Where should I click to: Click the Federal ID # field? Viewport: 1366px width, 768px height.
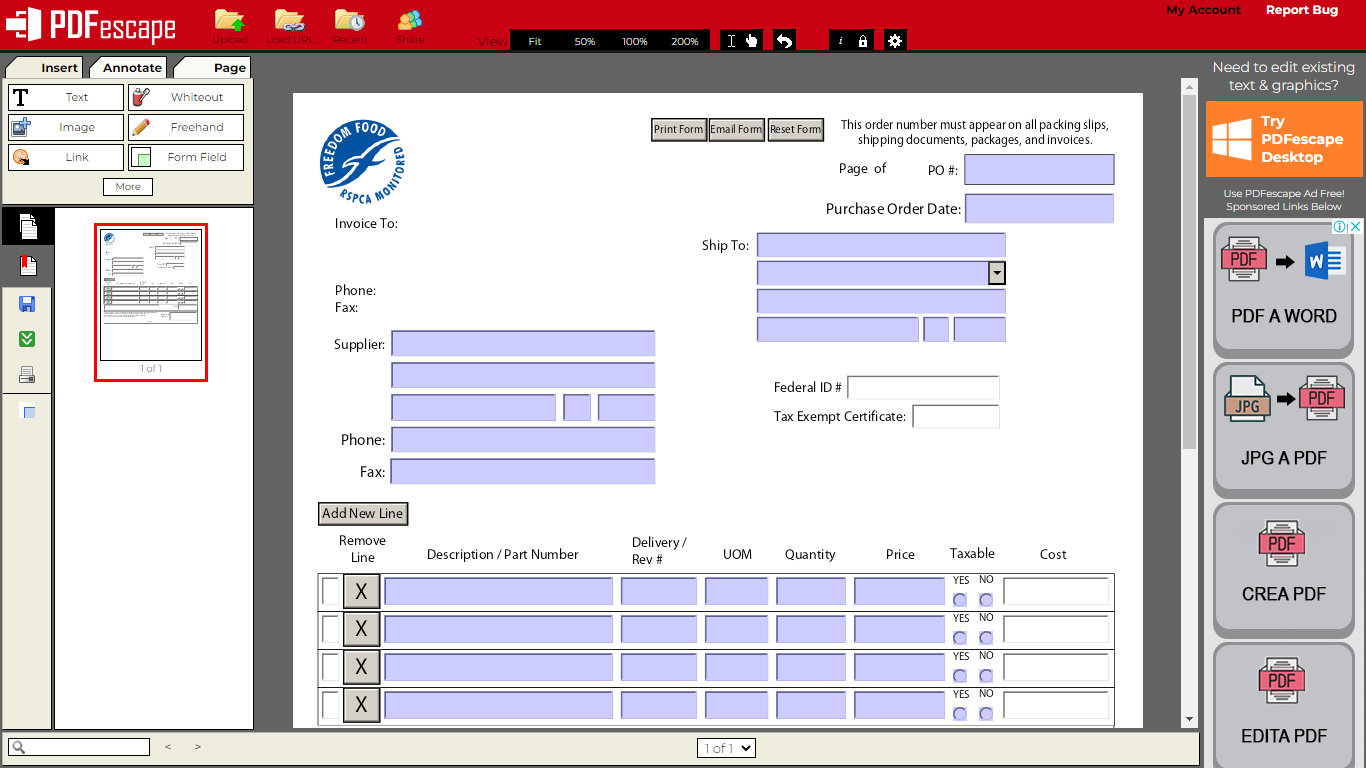923,388
